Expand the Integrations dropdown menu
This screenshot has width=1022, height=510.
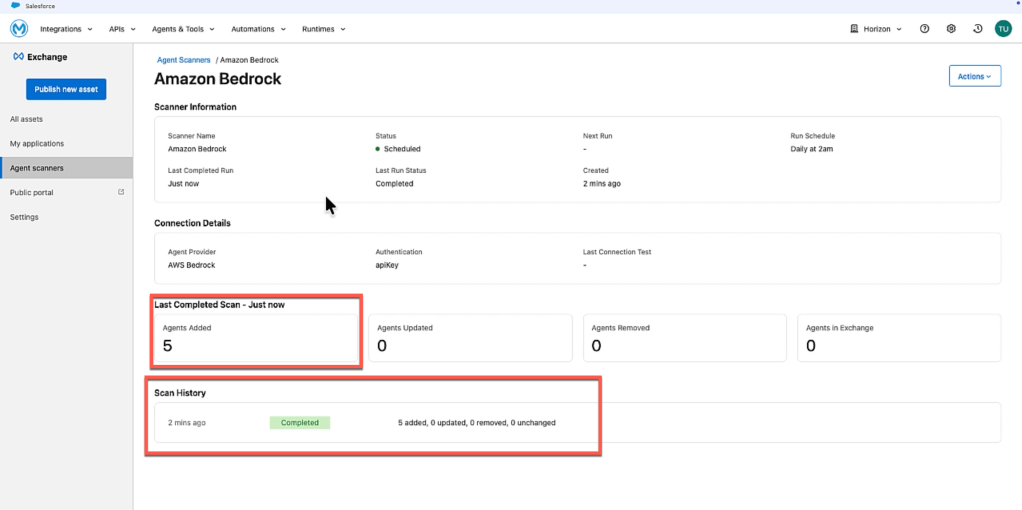(x=66, y=29)
